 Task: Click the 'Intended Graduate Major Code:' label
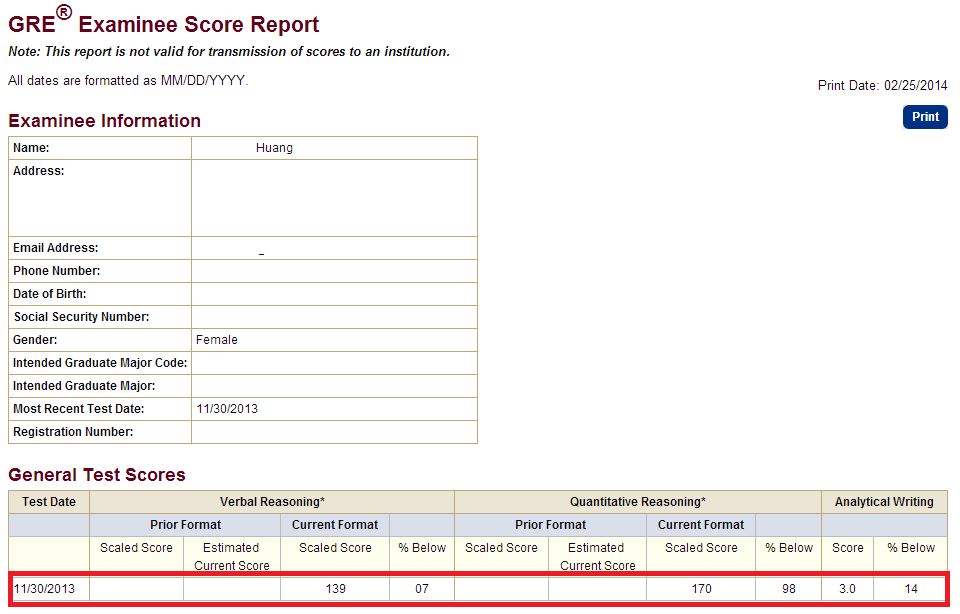pos(100,363)
